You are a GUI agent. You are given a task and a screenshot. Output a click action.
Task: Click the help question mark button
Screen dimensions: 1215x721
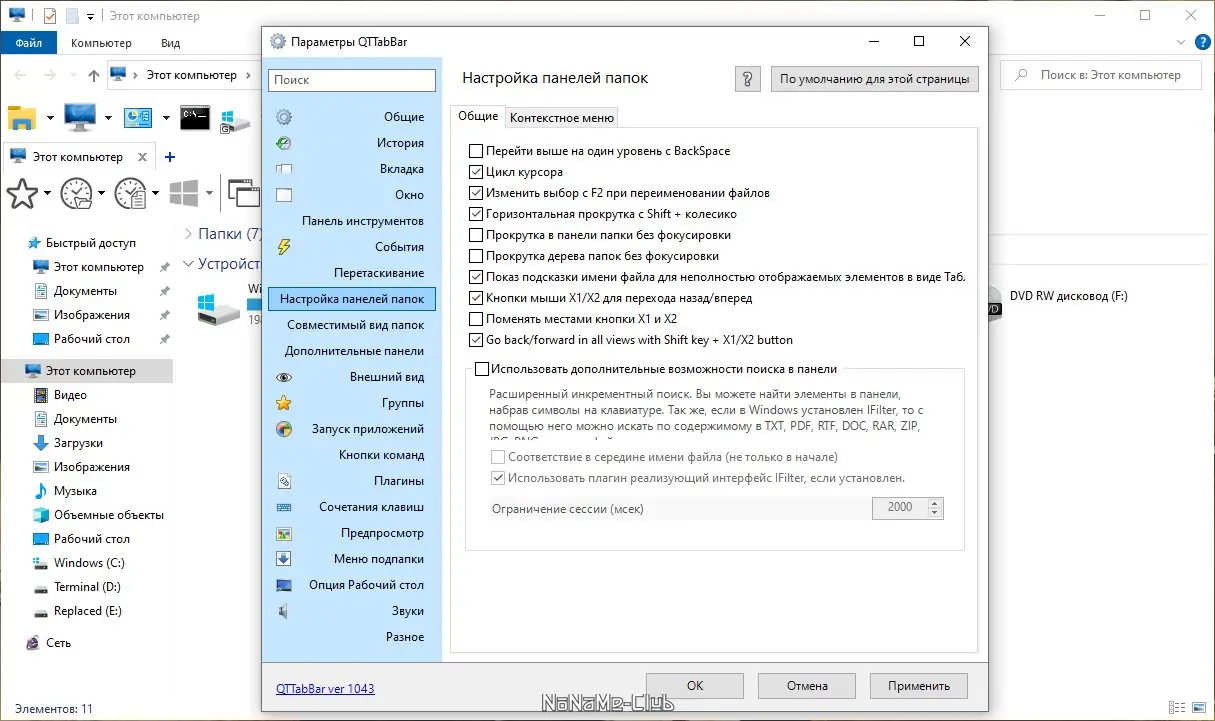coord(748,79)
